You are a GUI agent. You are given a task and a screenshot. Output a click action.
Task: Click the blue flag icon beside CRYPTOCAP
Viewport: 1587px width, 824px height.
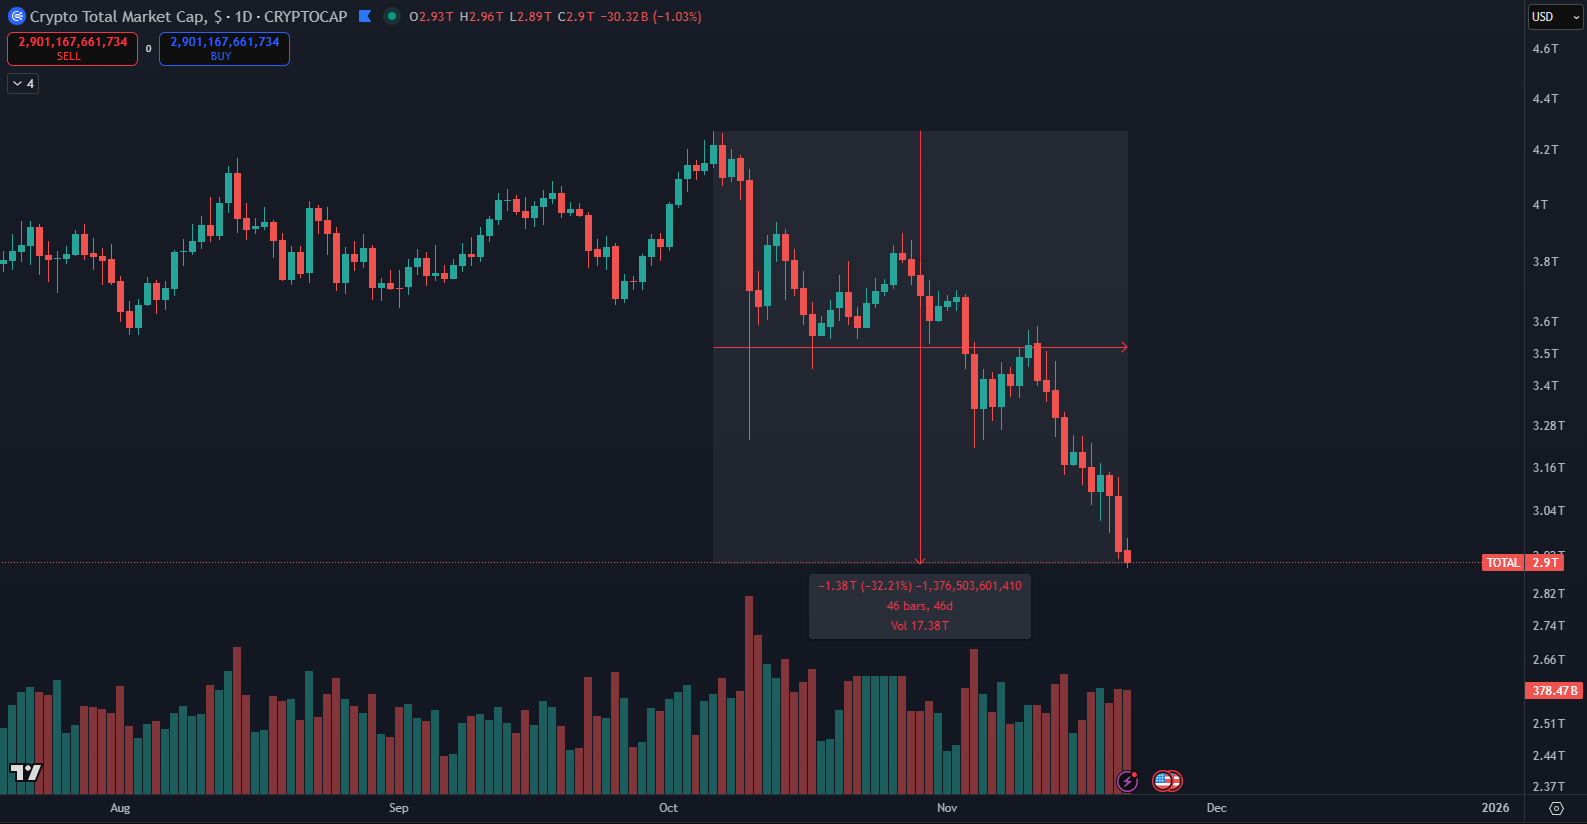pos(365,16)
